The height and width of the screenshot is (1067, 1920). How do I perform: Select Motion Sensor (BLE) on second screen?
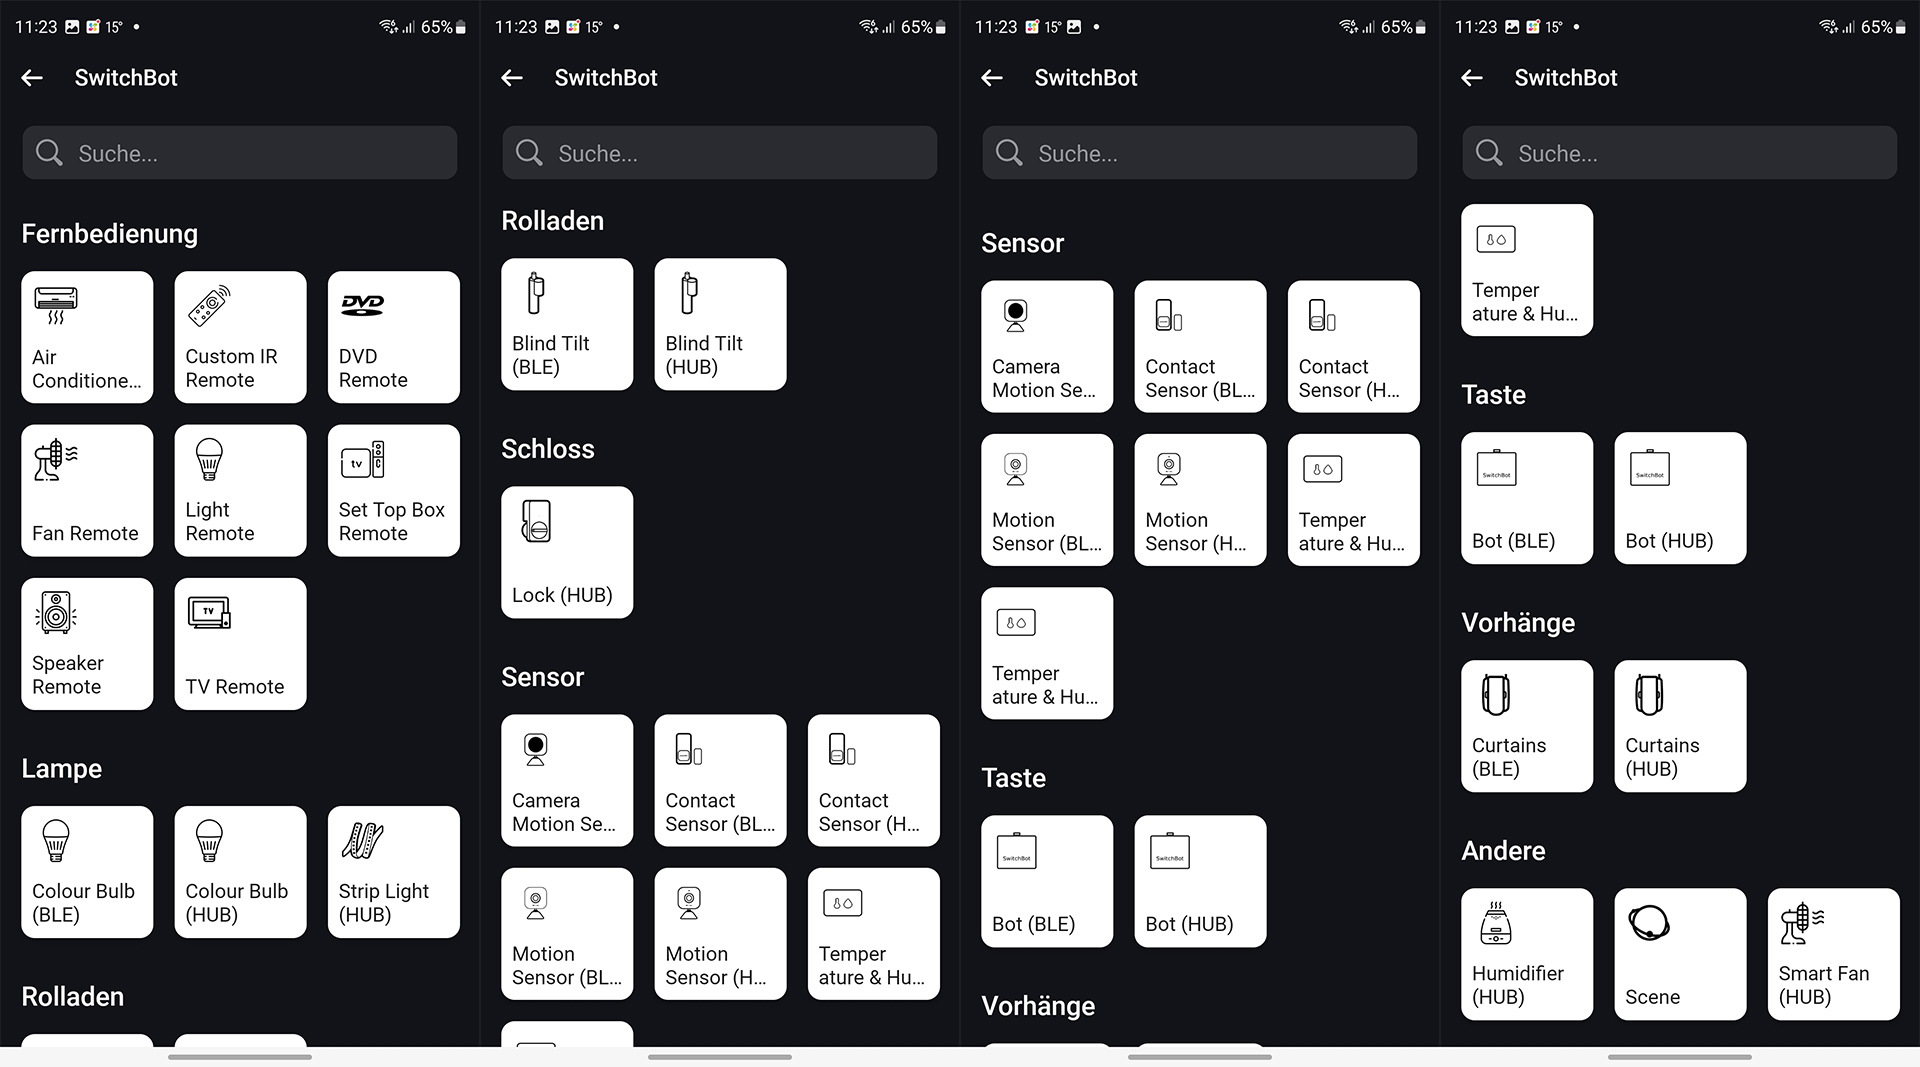(x=567, y=934)
